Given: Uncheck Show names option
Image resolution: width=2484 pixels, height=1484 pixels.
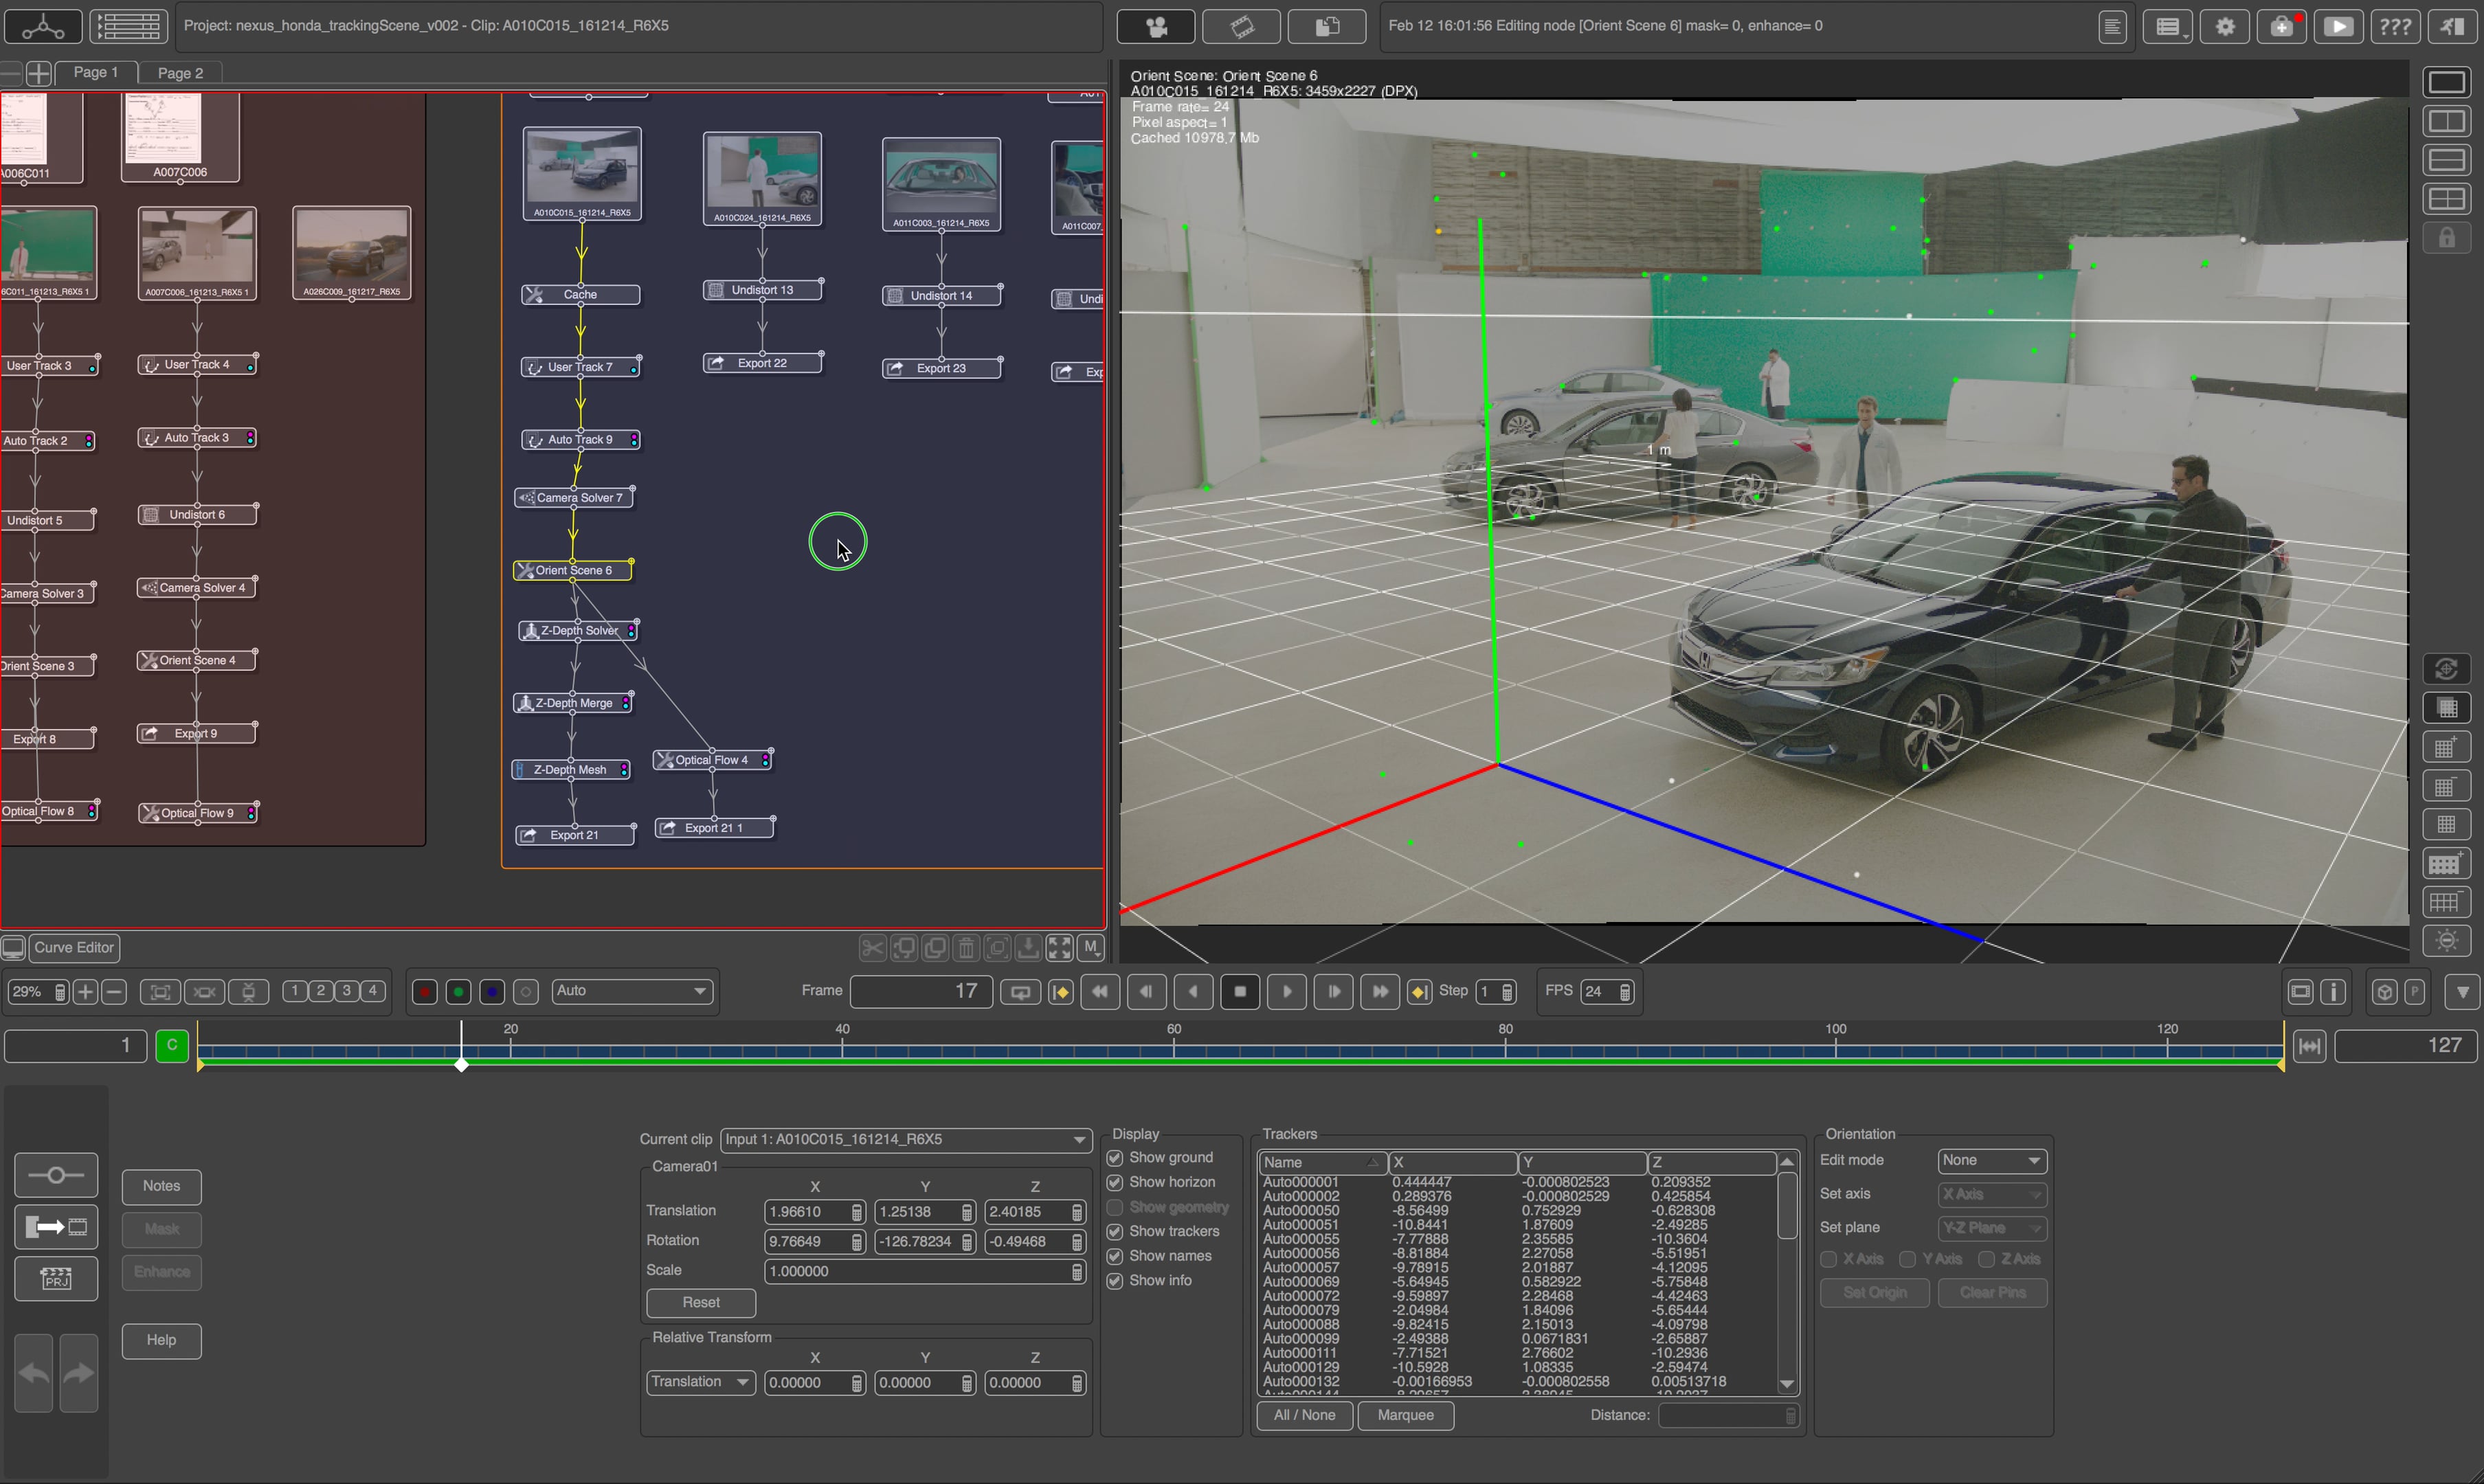Looking at the screenshot, I should coord(1115,1256).
